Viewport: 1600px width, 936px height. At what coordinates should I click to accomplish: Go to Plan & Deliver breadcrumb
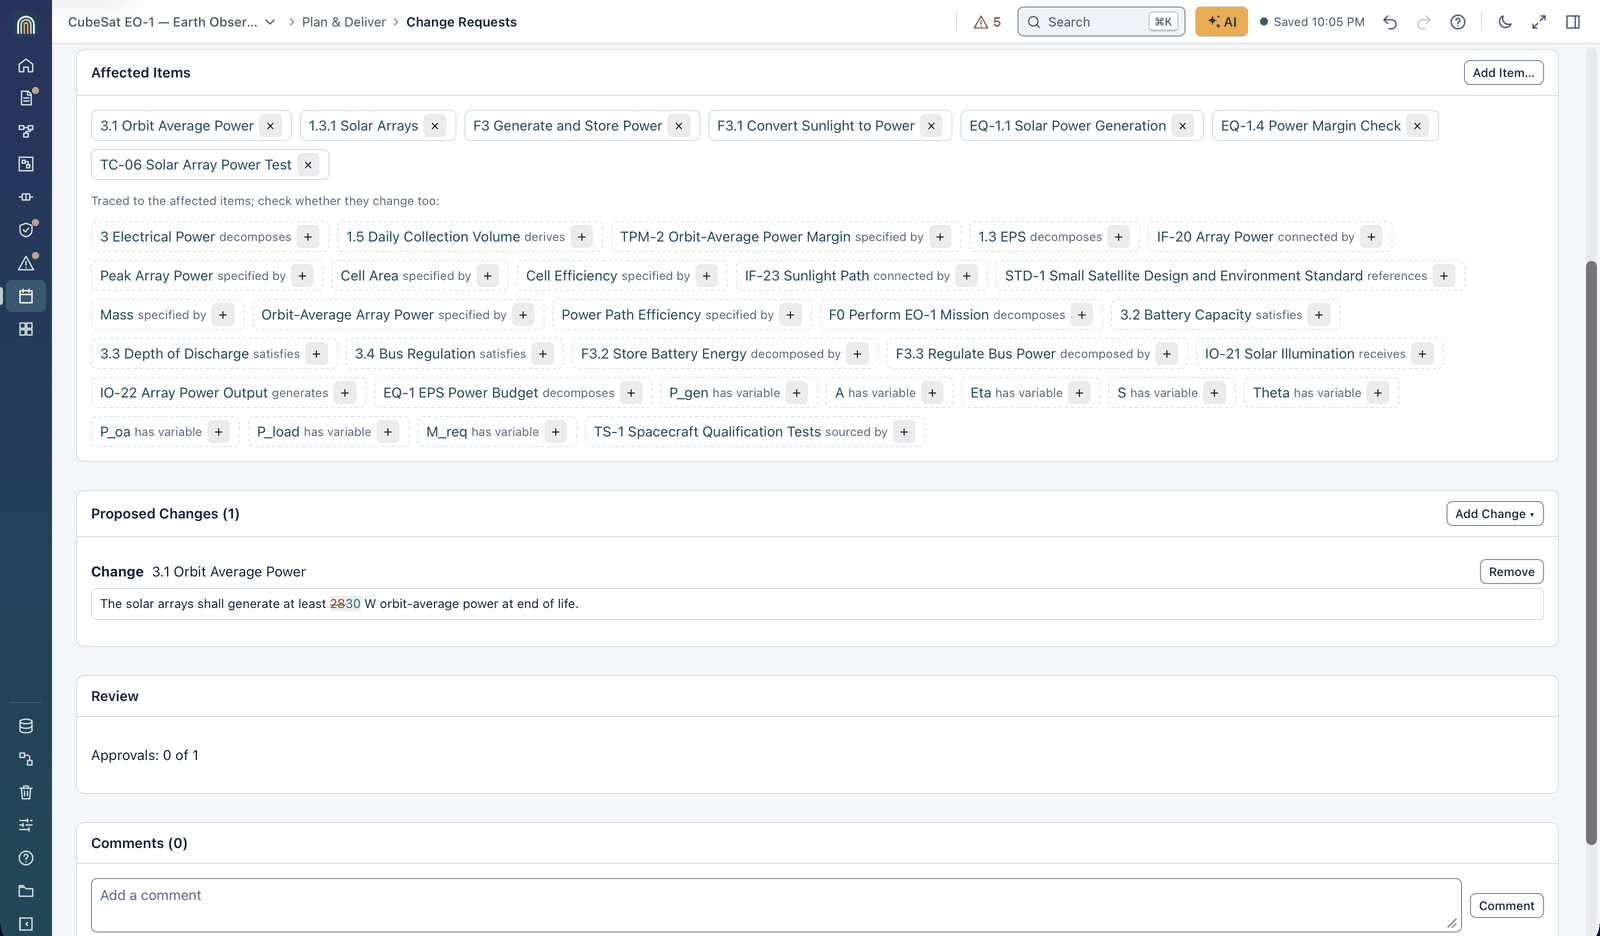[344, 22]
